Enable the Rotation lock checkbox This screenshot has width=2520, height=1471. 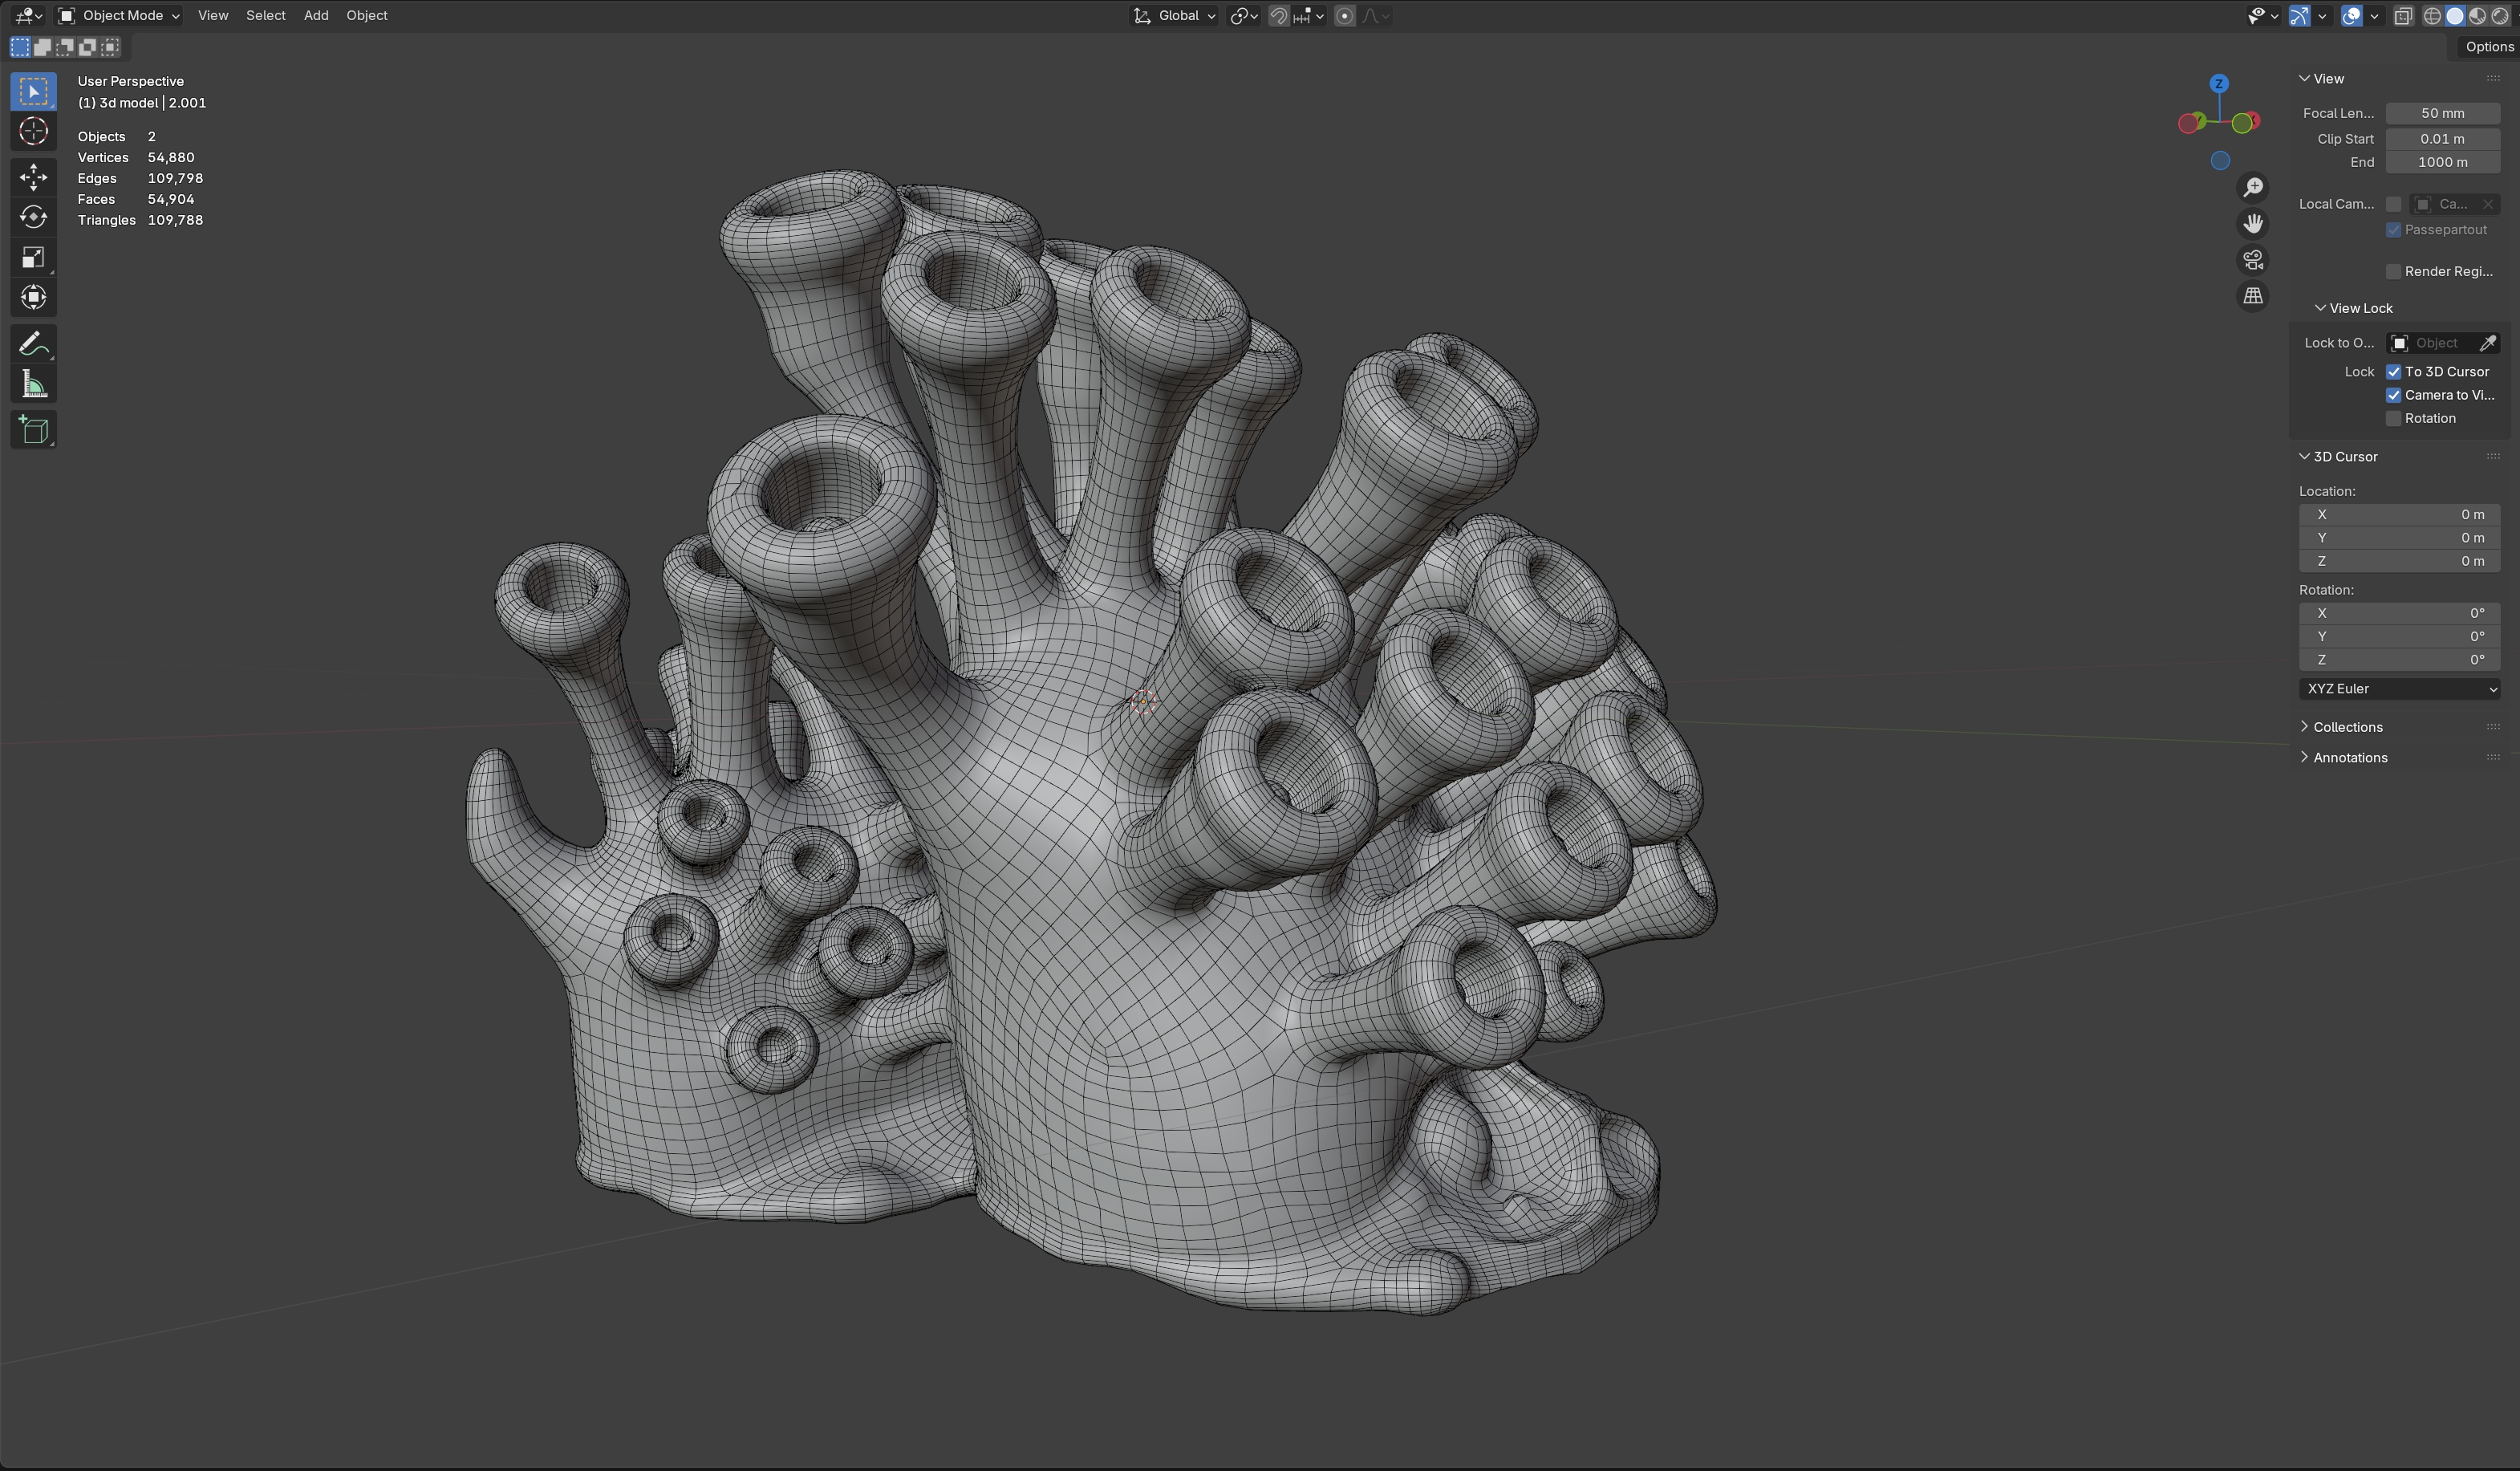(x=2394, y=419)
